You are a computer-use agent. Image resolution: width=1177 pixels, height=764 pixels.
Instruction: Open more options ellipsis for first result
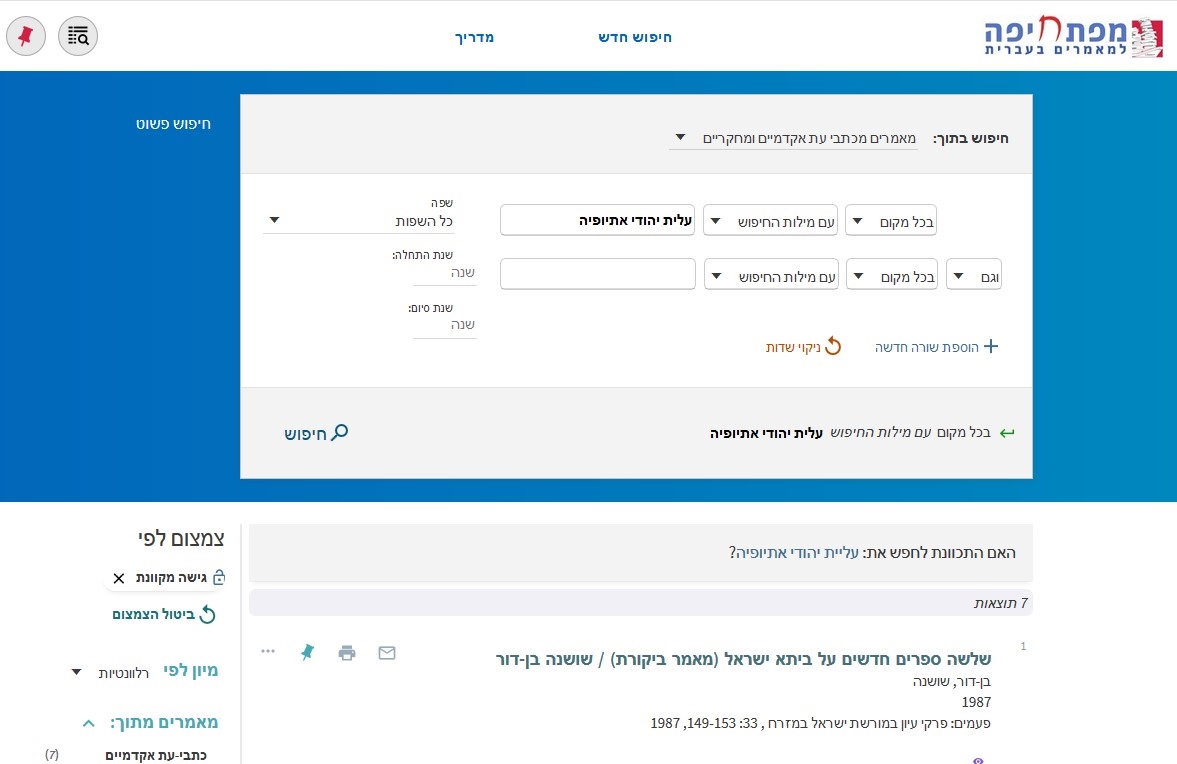click(268, 652)
